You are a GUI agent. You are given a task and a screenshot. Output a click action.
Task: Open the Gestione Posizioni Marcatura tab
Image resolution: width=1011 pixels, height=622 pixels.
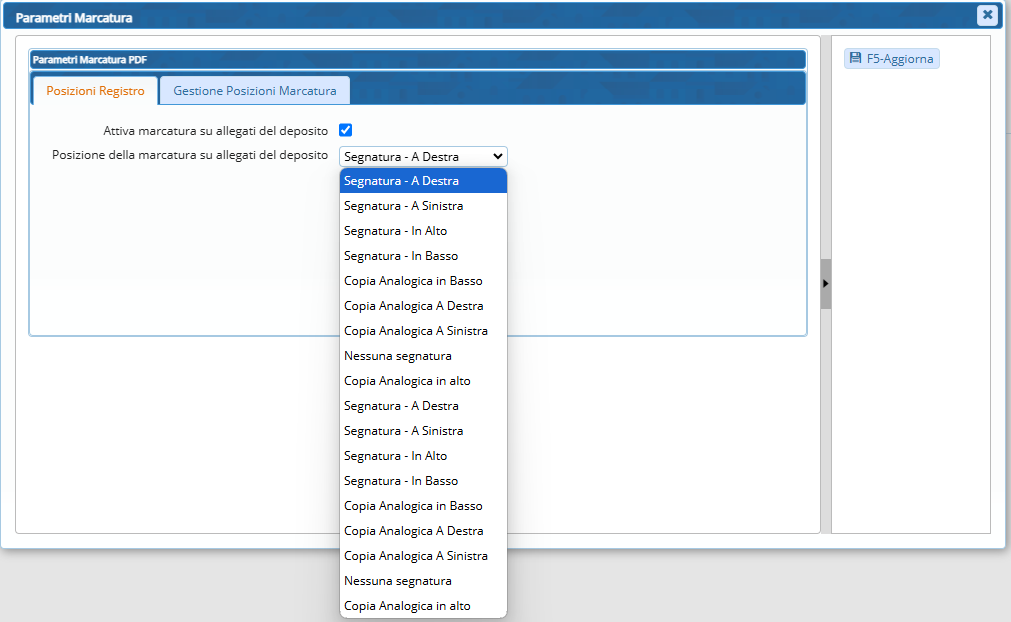point(254,91)
